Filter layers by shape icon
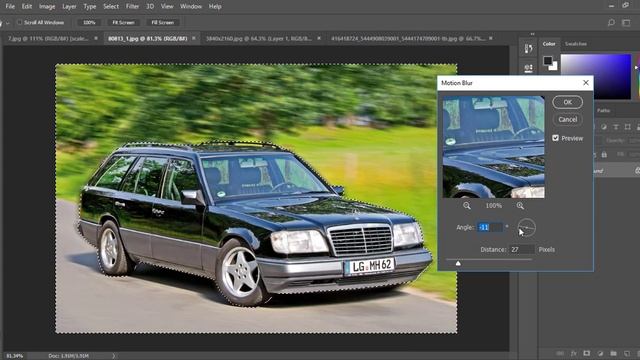Viewport: 640px width, 360px height. click(x=627, y=127)
